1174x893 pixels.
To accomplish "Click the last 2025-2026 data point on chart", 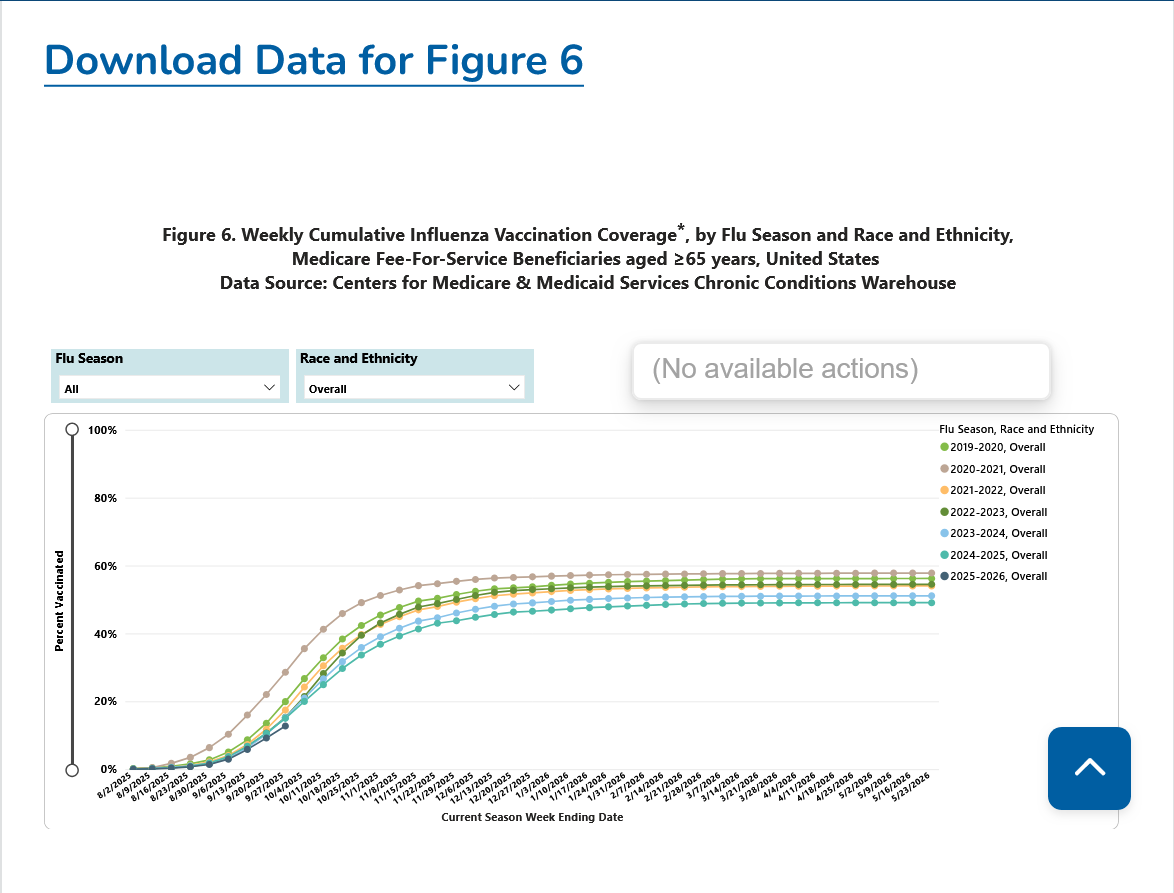I will 285,726.
